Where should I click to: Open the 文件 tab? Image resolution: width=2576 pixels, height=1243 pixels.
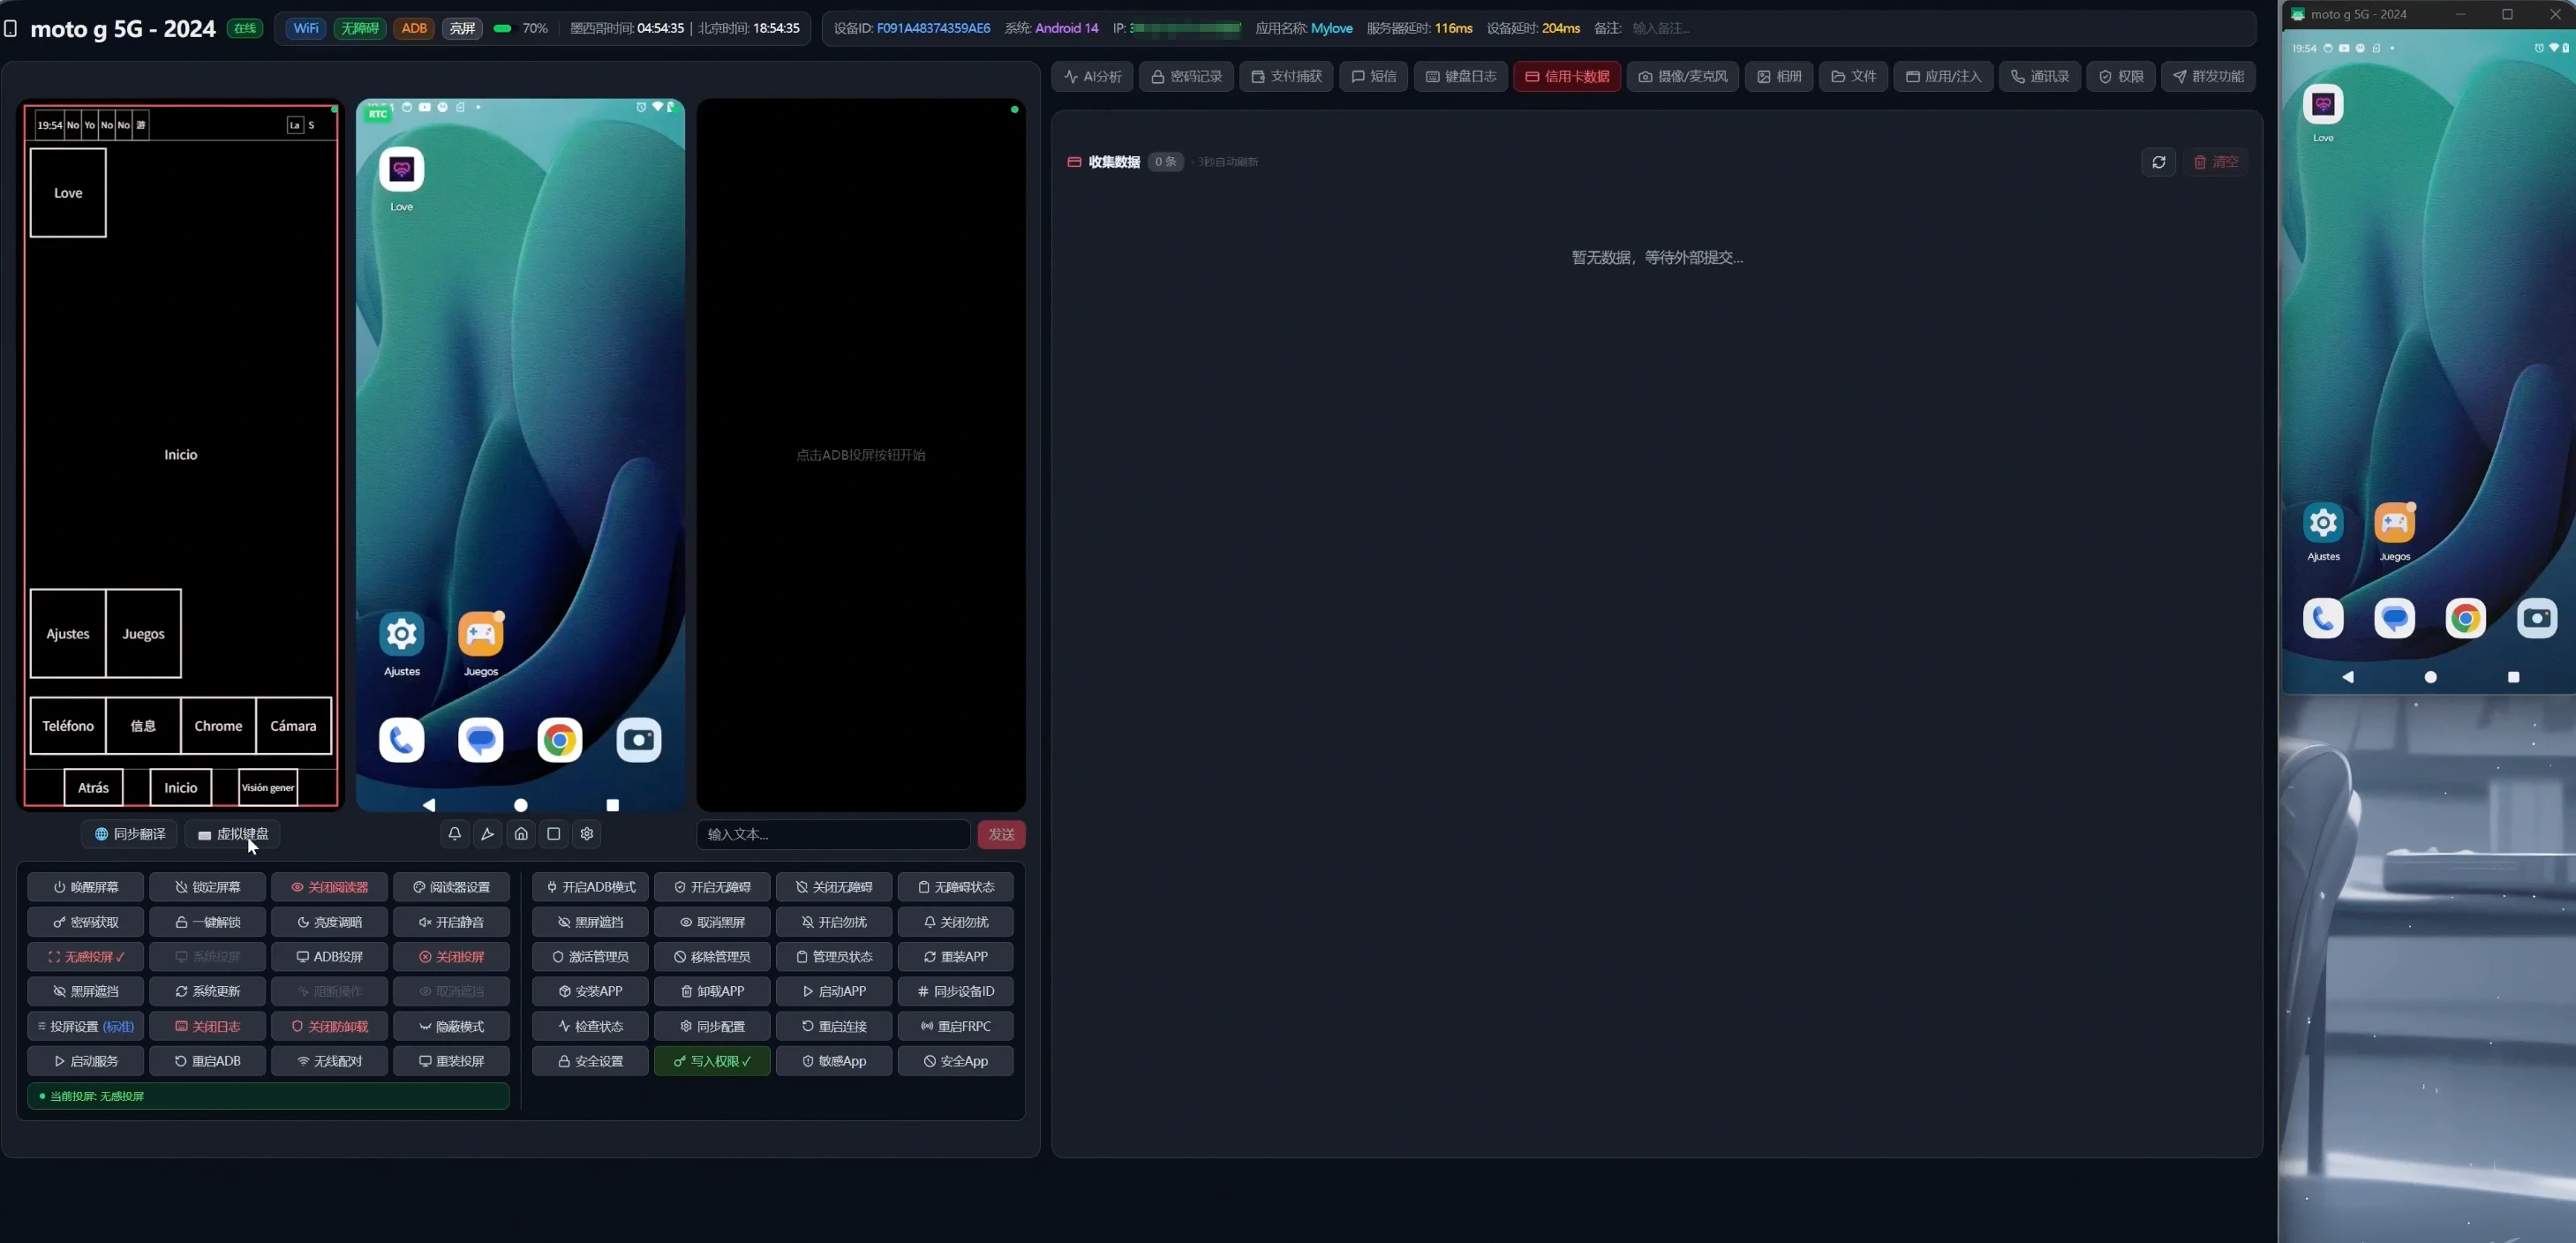pos(1852,76)
